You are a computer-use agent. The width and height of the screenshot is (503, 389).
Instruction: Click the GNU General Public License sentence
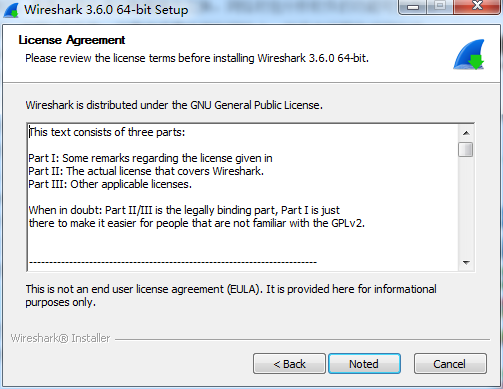tap(174, 105)
